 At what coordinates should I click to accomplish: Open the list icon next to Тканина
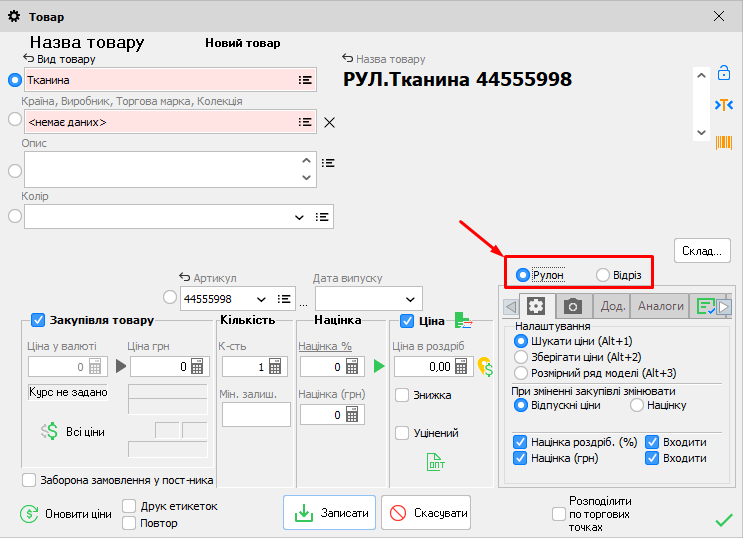[305, 80]
